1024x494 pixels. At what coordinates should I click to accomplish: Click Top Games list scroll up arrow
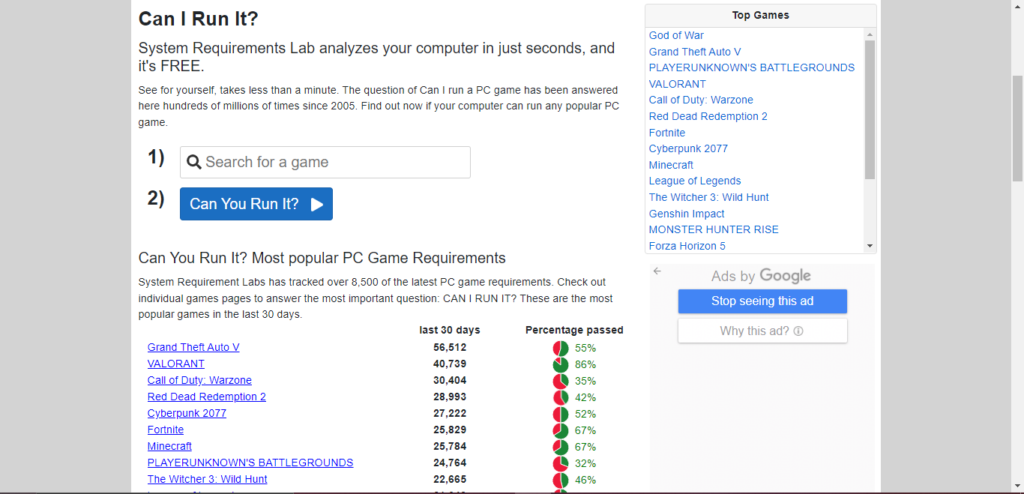click(869, 34)
